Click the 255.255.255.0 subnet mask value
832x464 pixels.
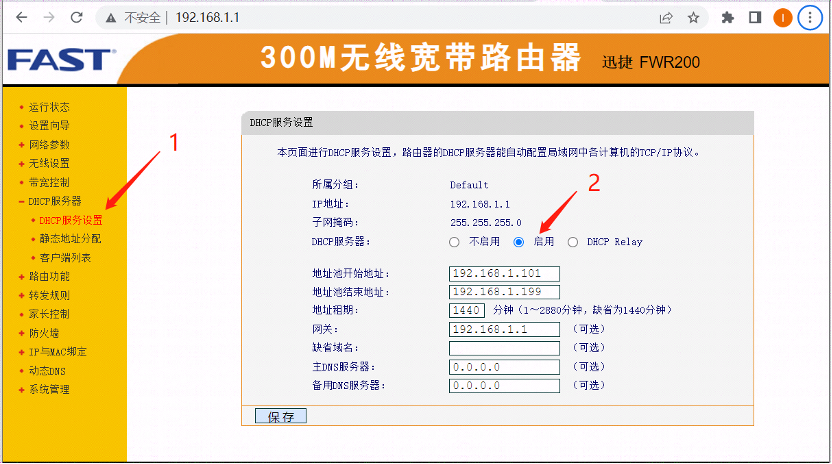[x=486, y=222]
